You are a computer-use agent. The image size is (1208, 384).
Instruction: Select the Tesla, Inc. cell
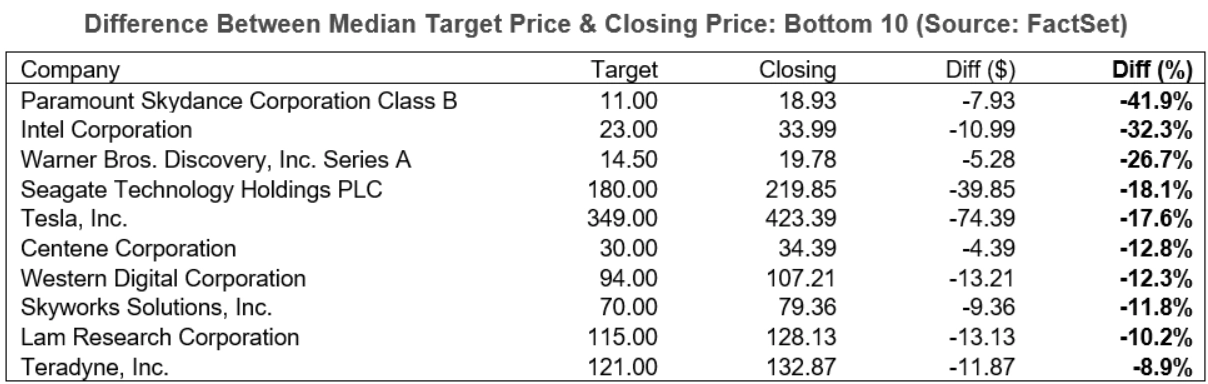tap(64, 219)
